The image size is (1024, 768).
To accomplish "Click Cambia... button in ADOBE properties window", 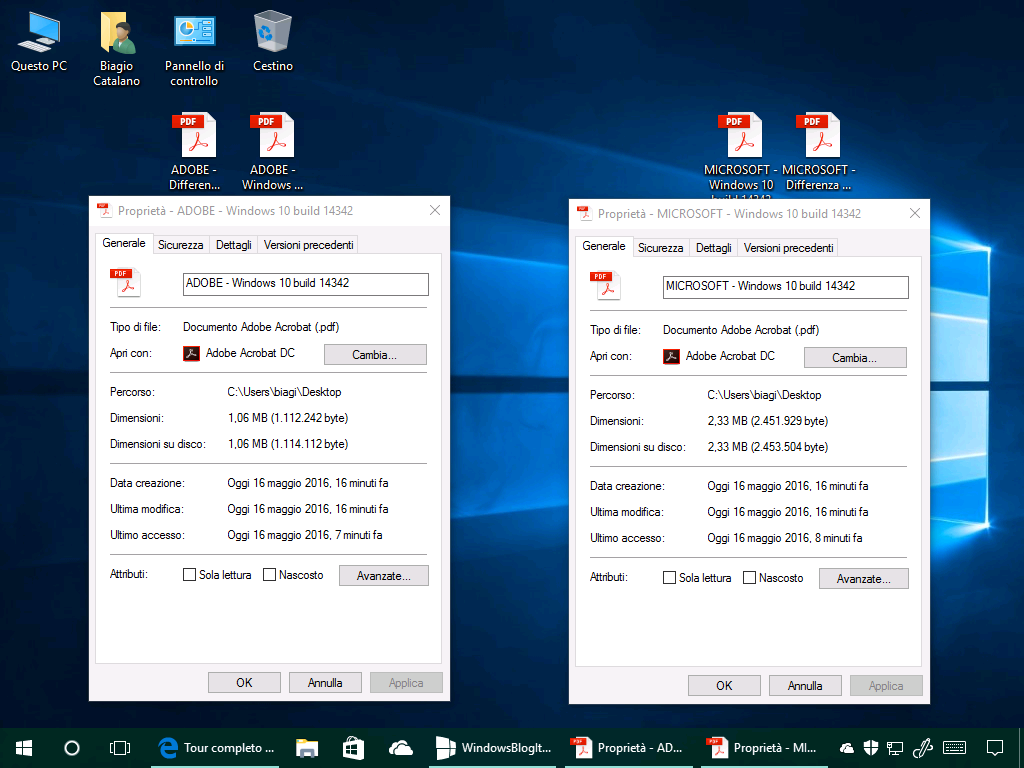I will pyautogui.click(x=375, y=355).
